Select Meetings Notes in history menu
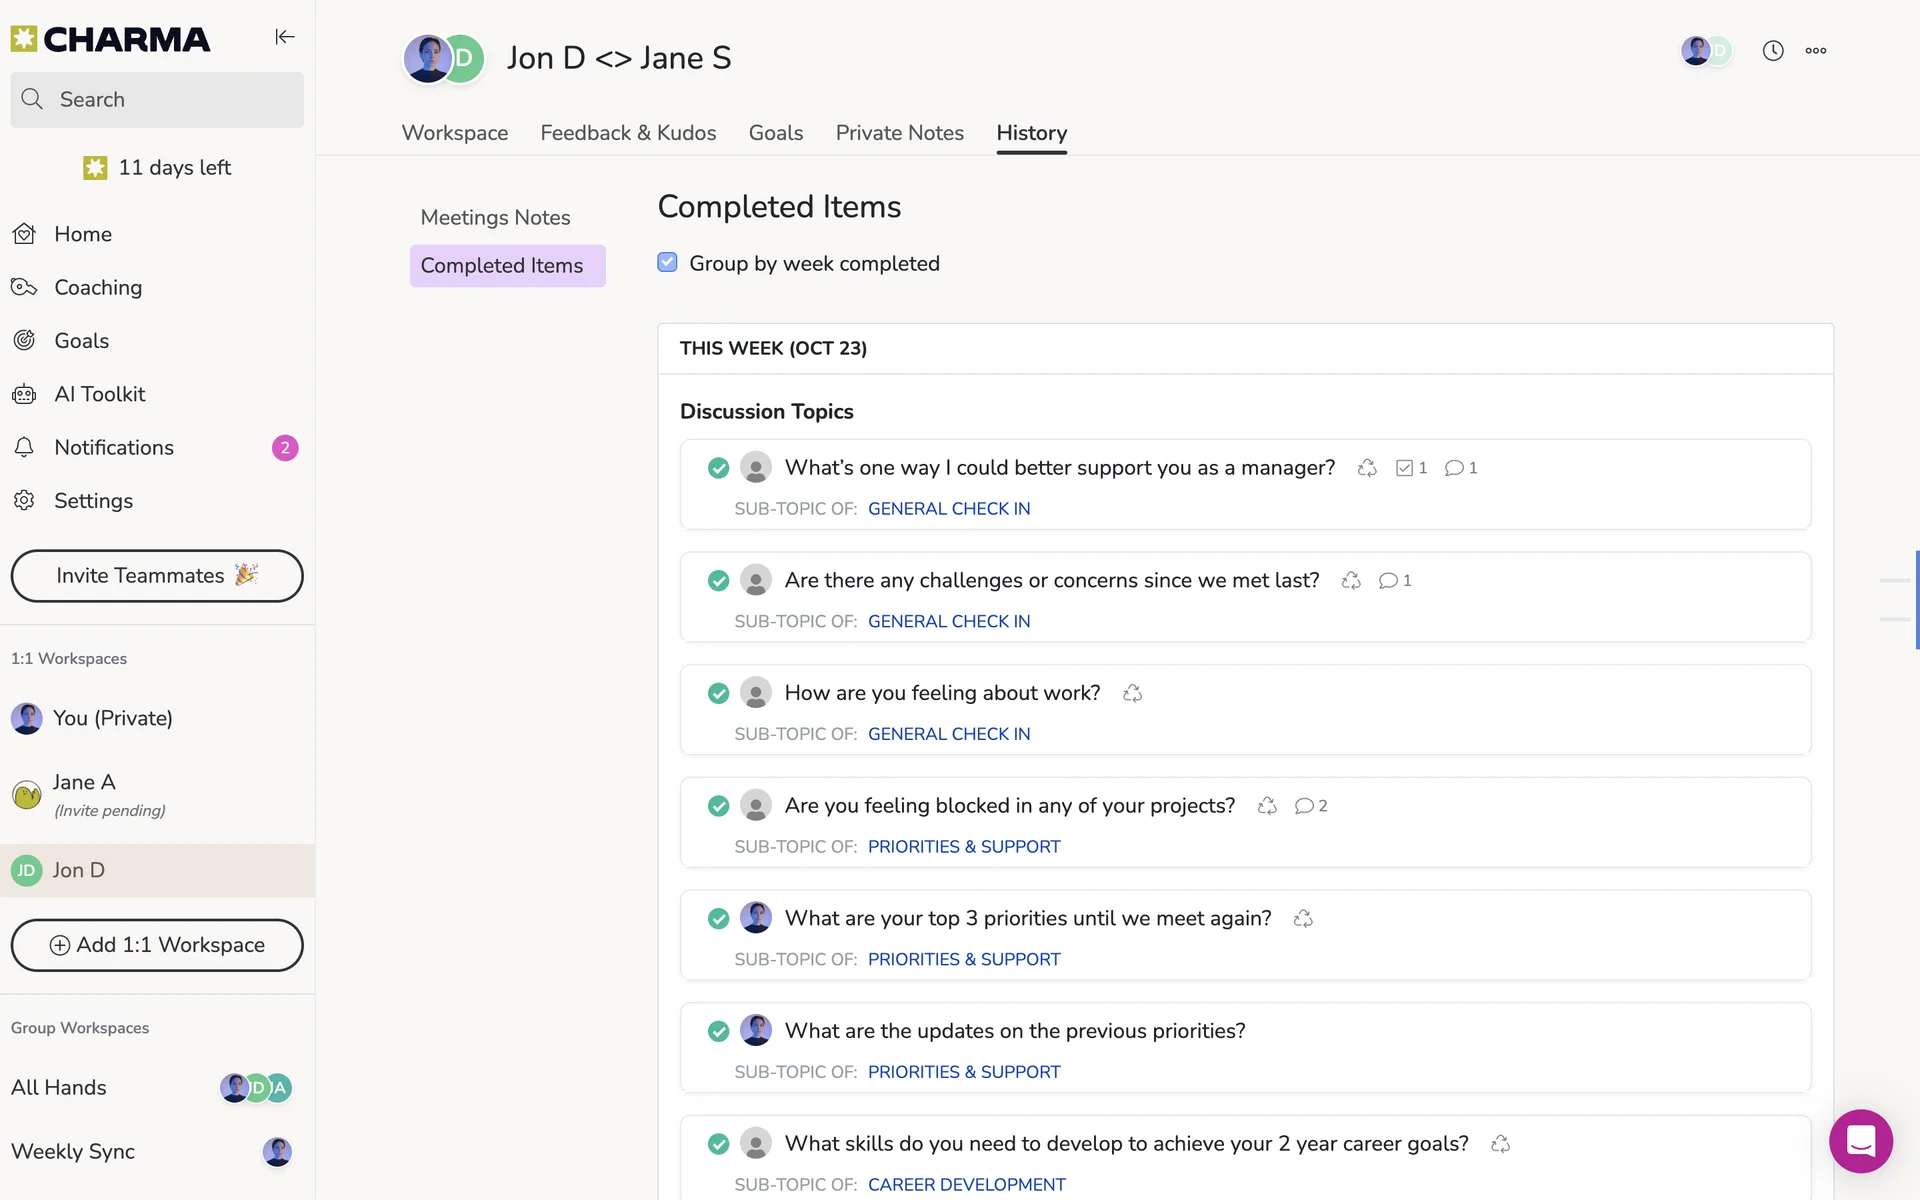 tap(495, 218)
